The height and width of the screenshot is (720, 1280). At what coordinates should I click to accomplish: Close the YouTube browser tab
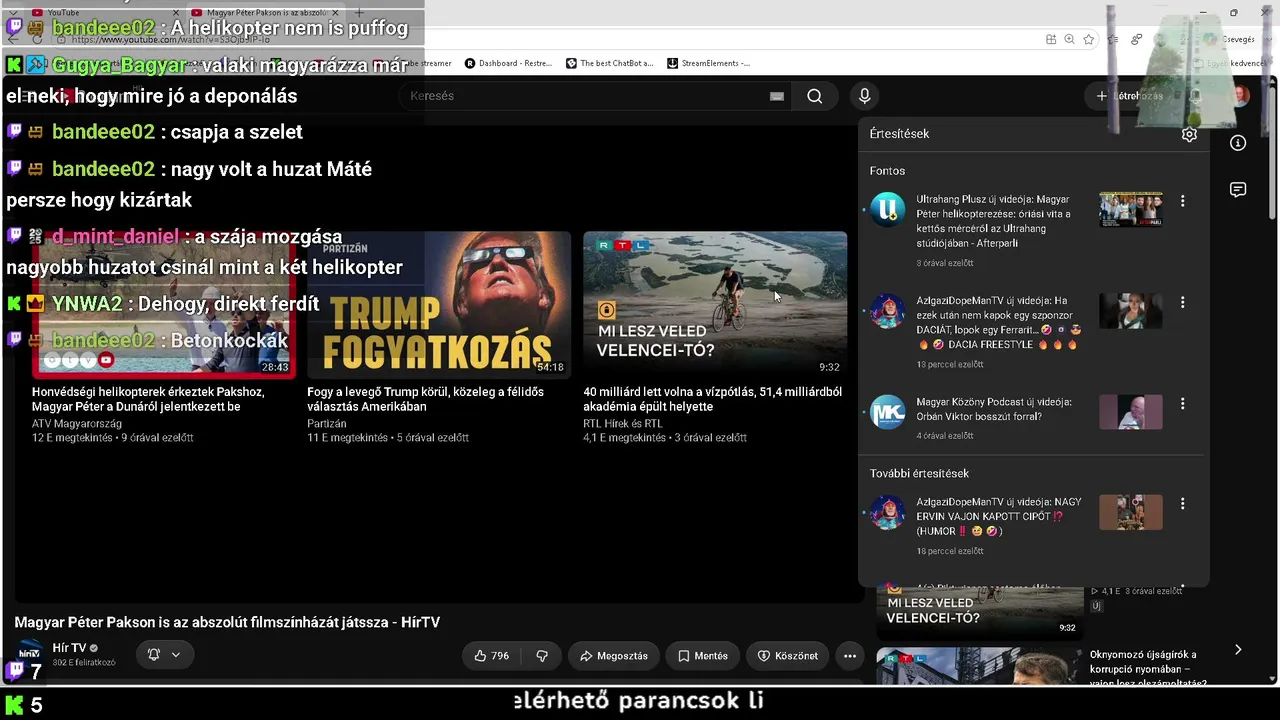coord(176,12)
